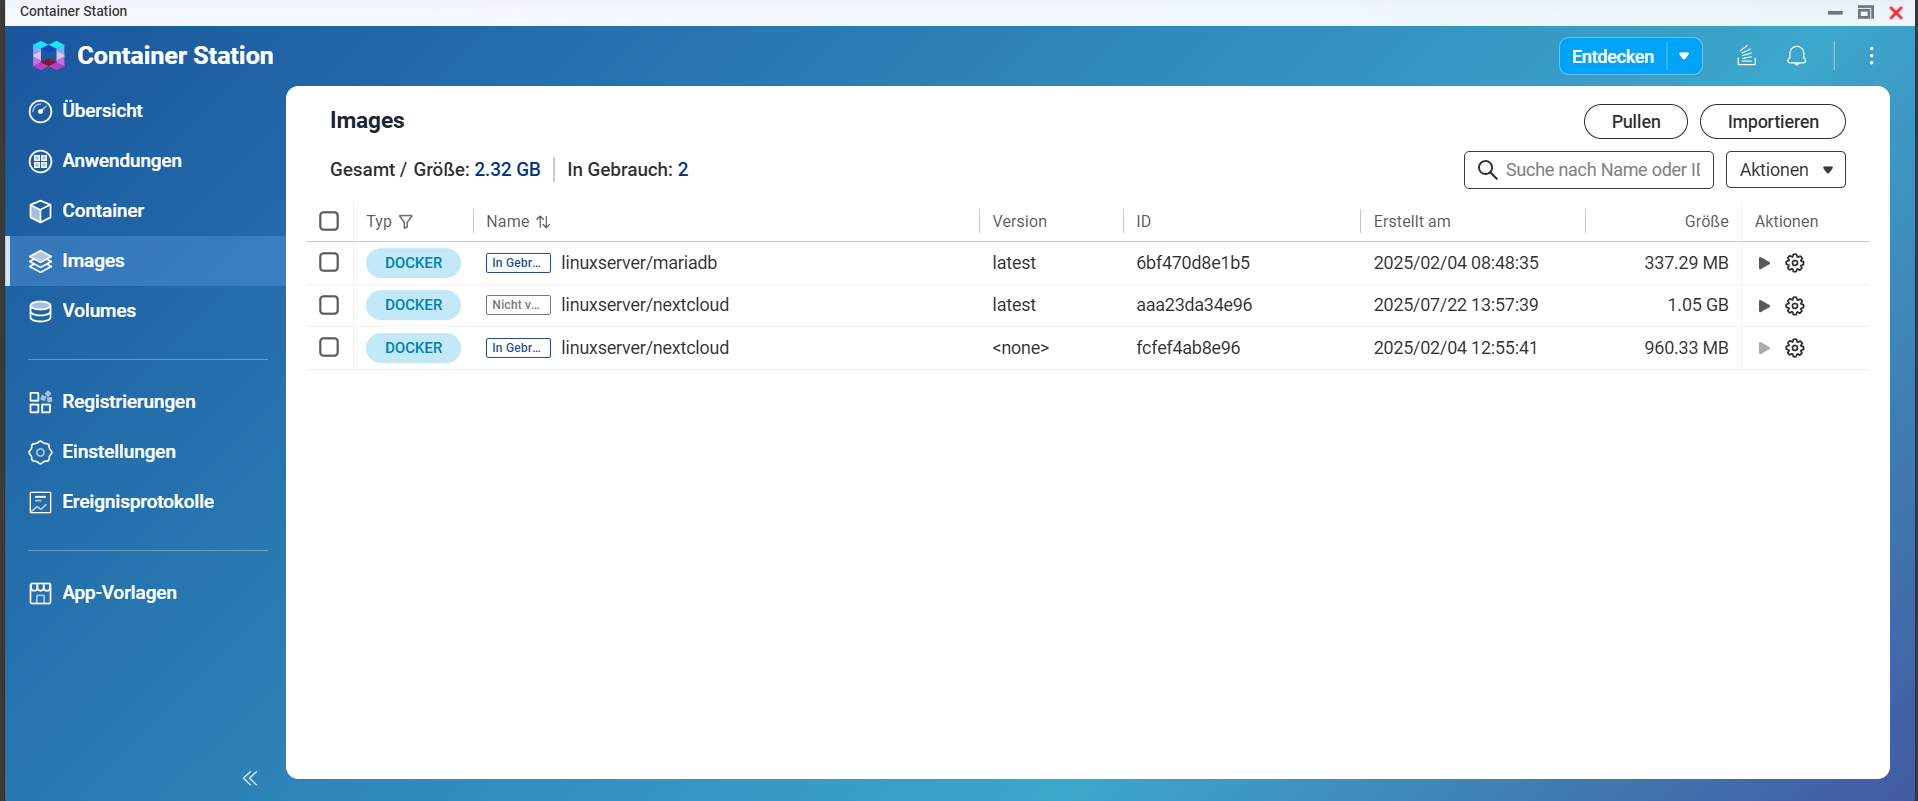Click the In Gebr... tag of fcfef4ab8e96 row
This screenshot has height=801, width=1918.
tap(518, 348)
